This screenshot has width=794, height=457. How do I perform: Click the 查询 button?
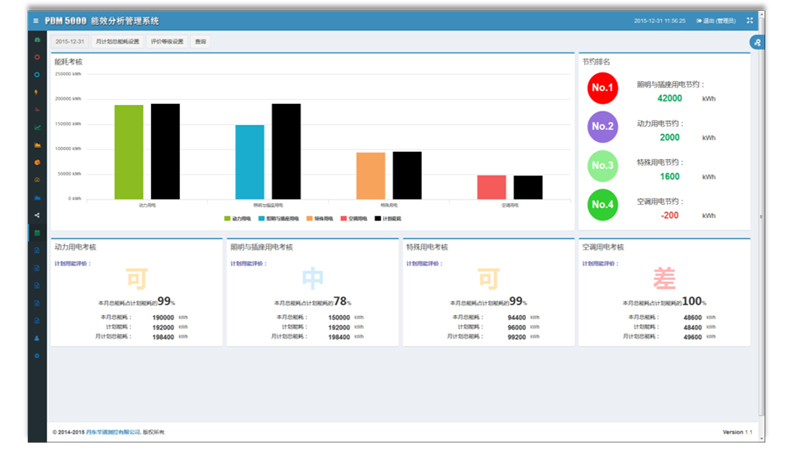coord(201,42)
